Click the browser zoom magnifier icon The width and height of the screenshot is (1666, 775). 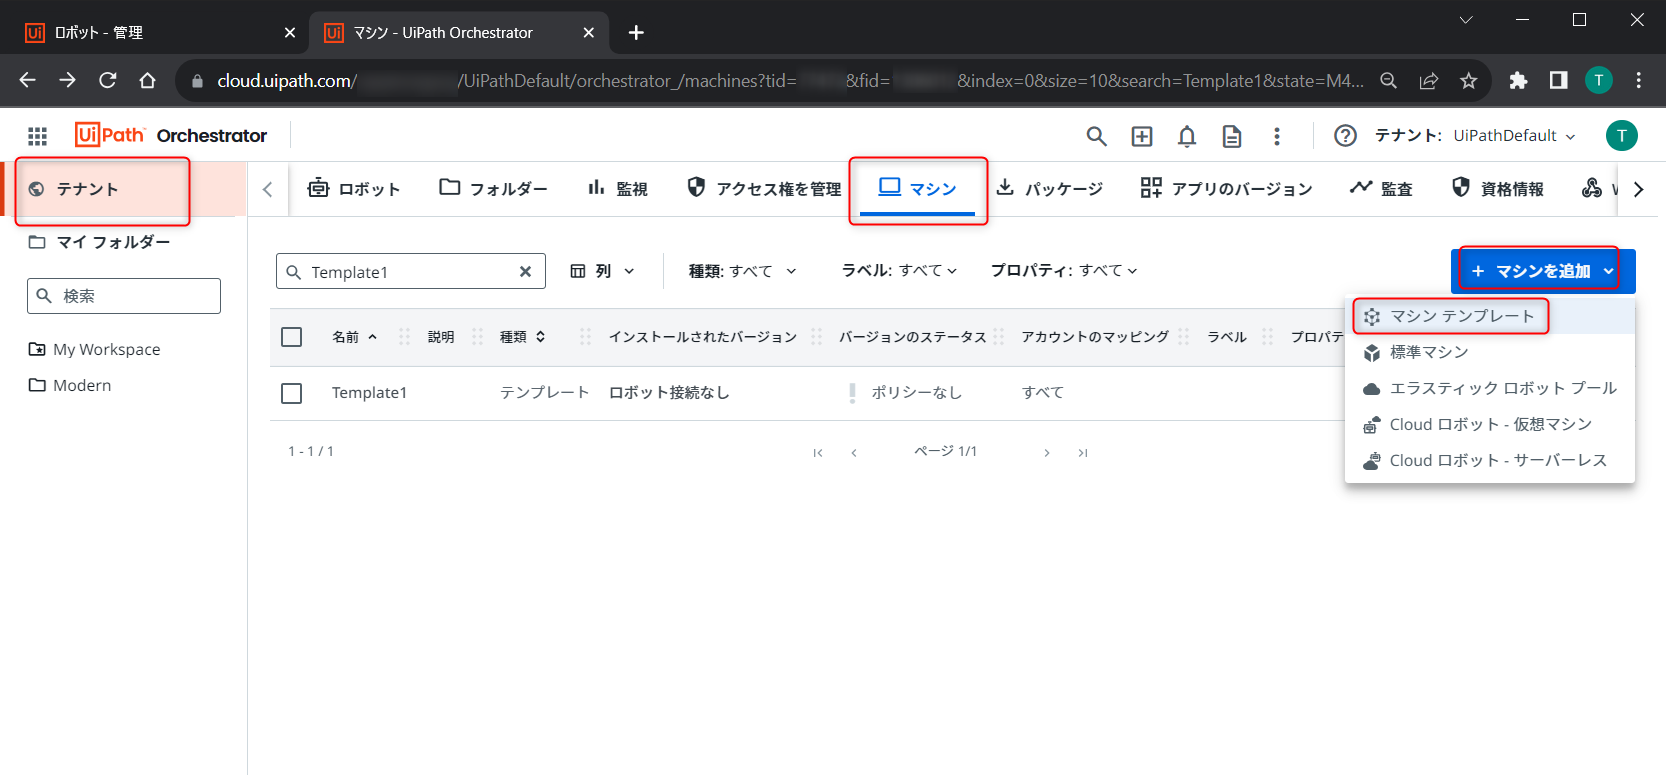coord(1389,81)
